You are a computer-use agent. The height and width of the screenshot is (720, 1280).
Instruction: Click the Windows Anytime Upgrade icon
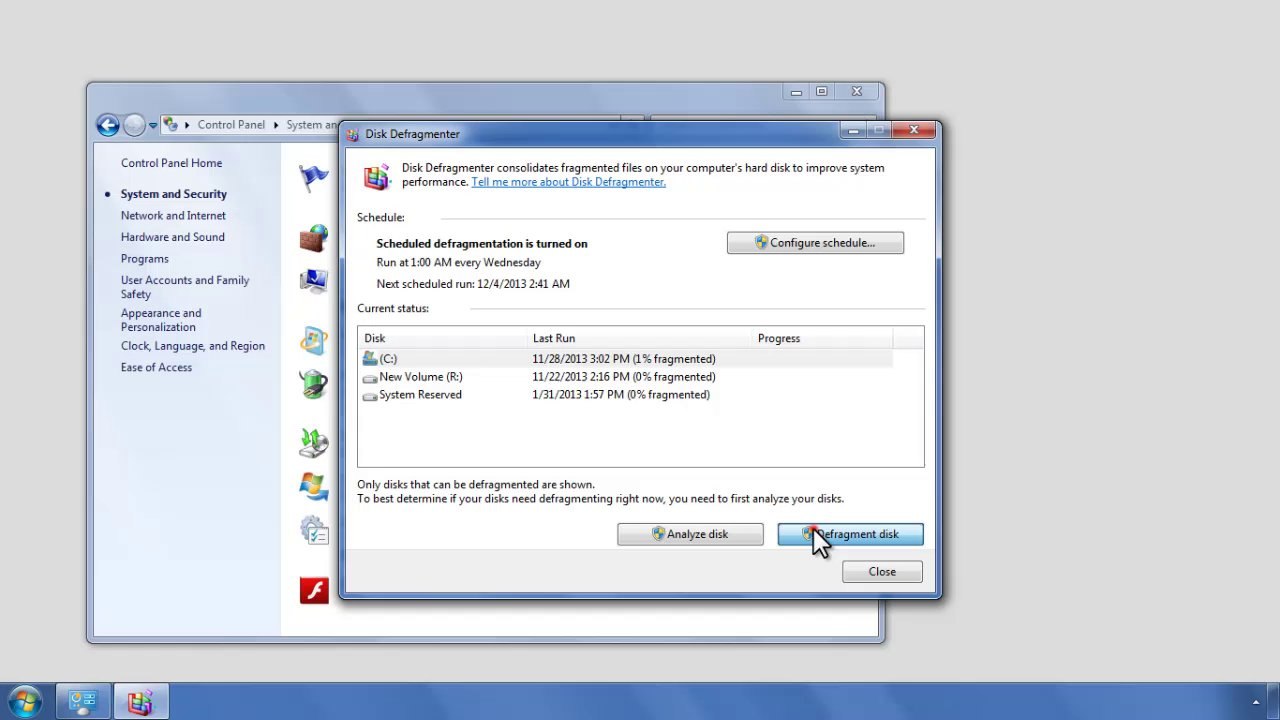[x=314, y=487]
